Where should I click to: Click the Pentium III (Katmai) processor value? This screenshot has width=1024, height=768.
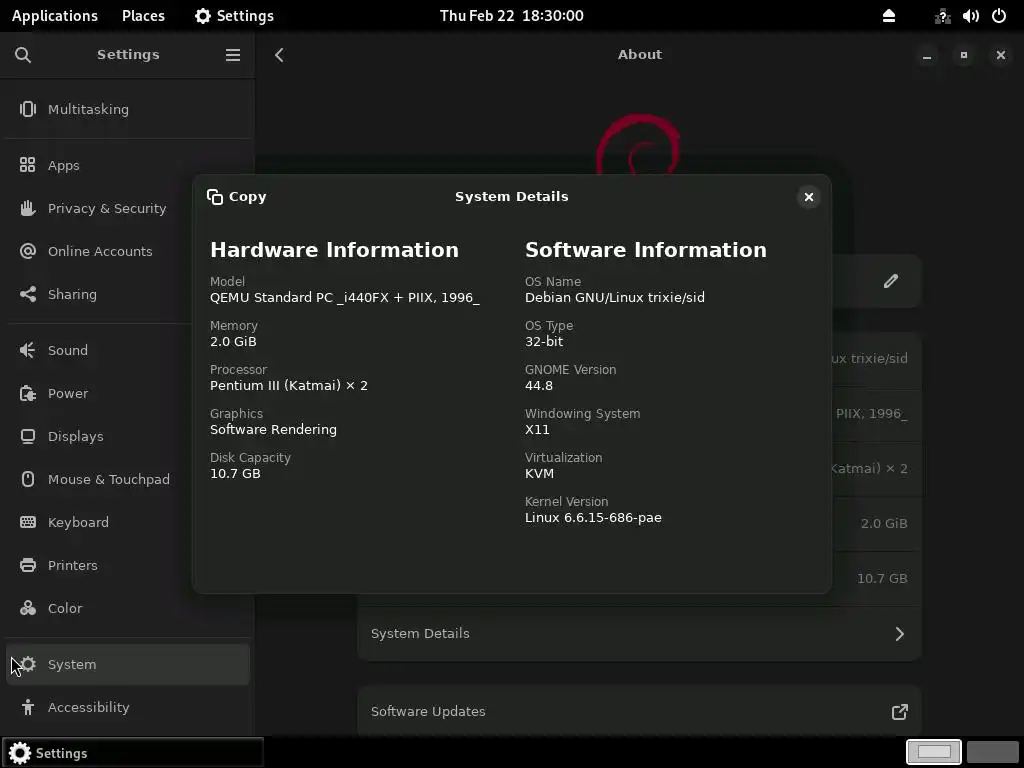point(289,386)
